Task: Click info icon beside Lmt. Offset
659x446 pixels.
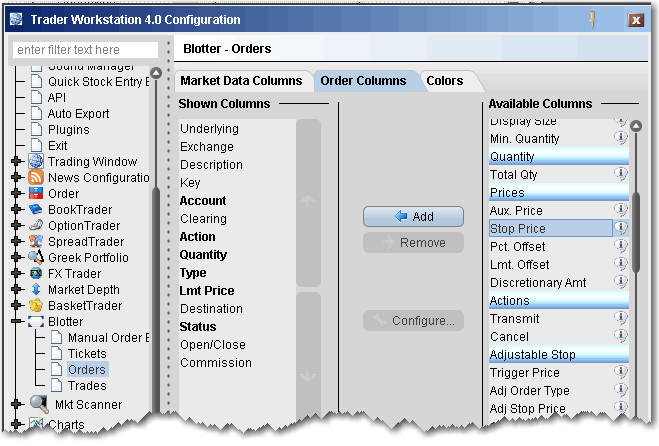Action: pos(621,264)
